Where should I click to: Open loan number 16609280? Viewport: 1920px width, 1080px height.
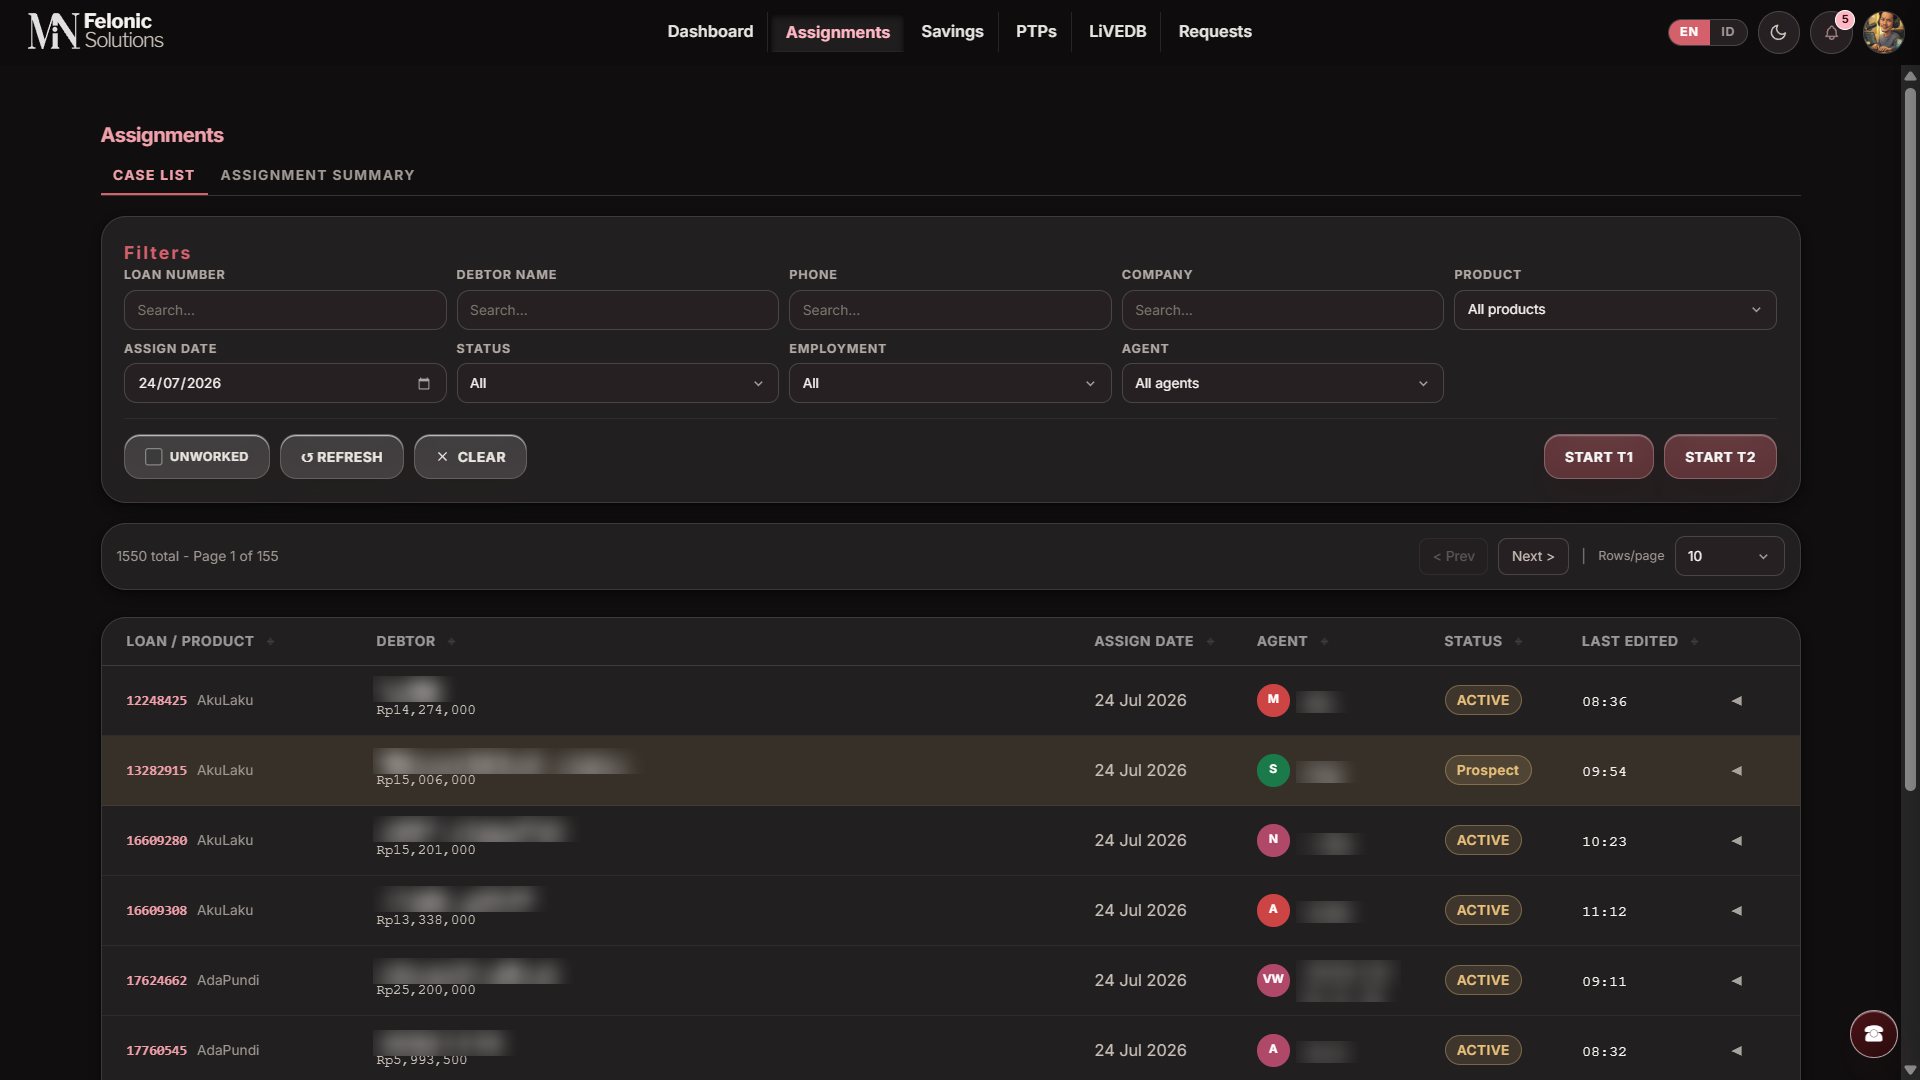point(156,841)
